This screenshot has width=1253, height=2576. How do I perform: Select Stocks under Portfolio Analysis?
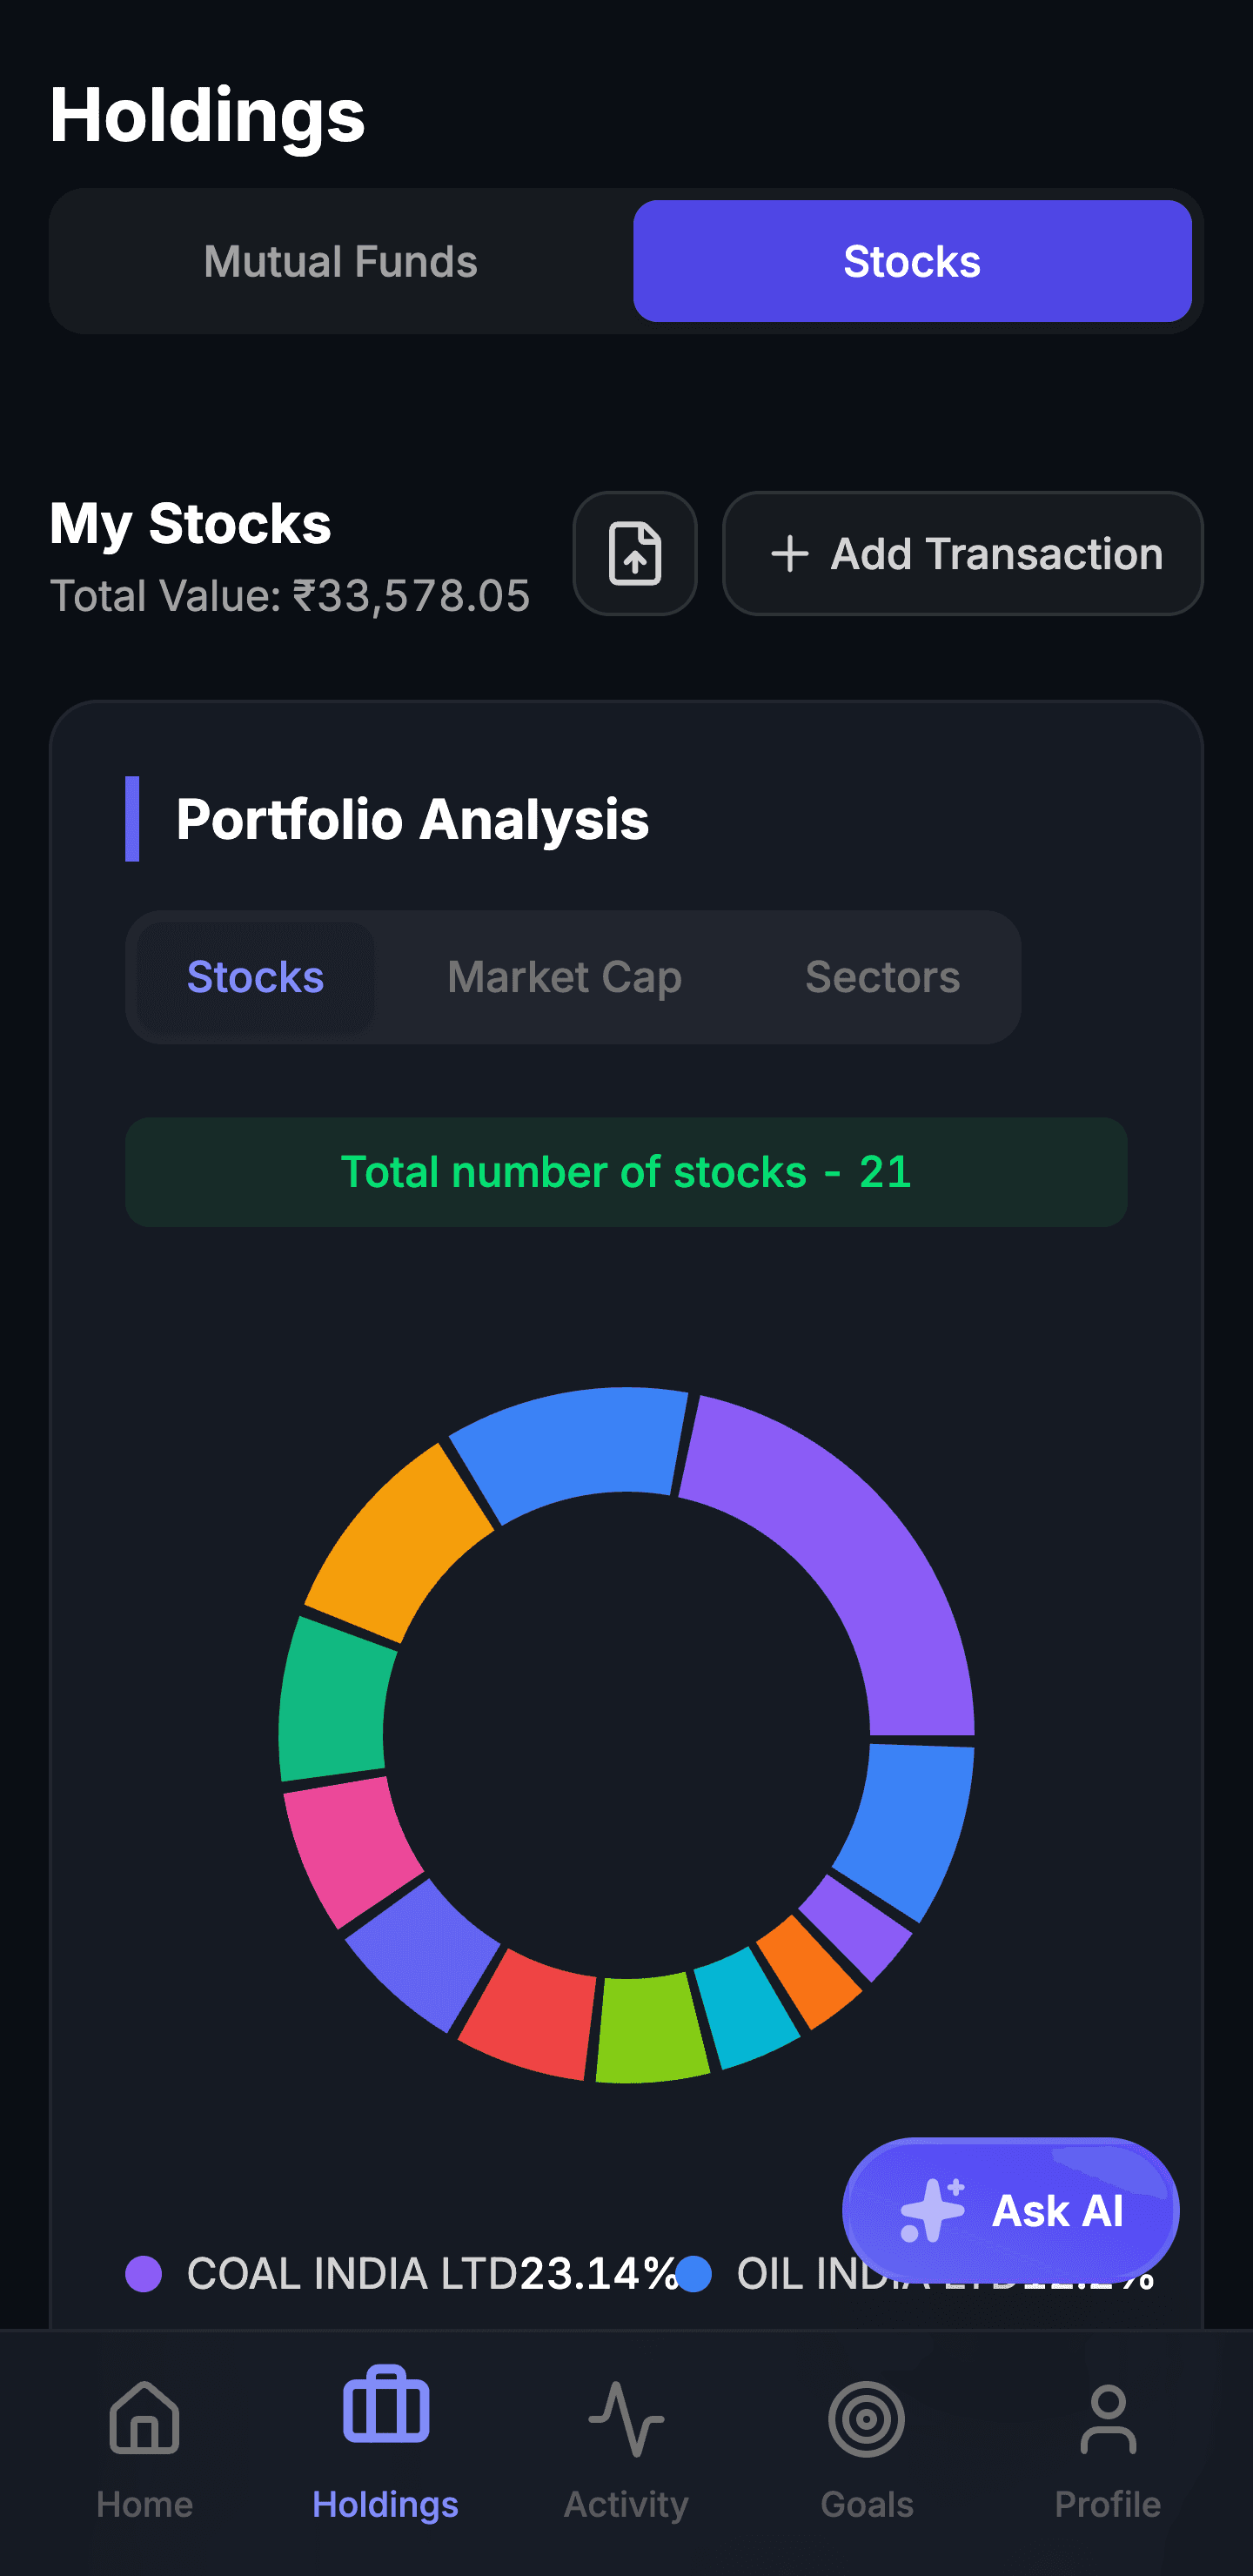pos(255,977)
